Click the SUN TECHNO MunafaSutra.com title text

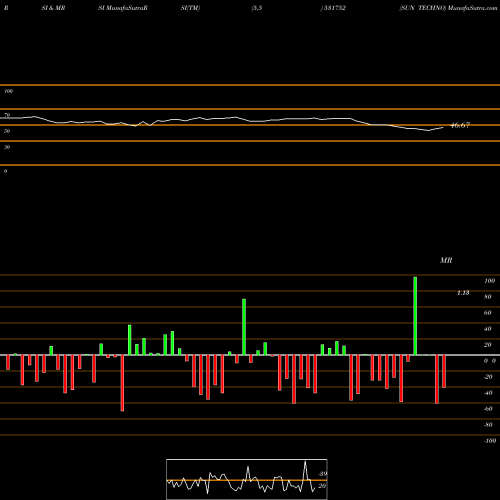click(x=448, y=8)
